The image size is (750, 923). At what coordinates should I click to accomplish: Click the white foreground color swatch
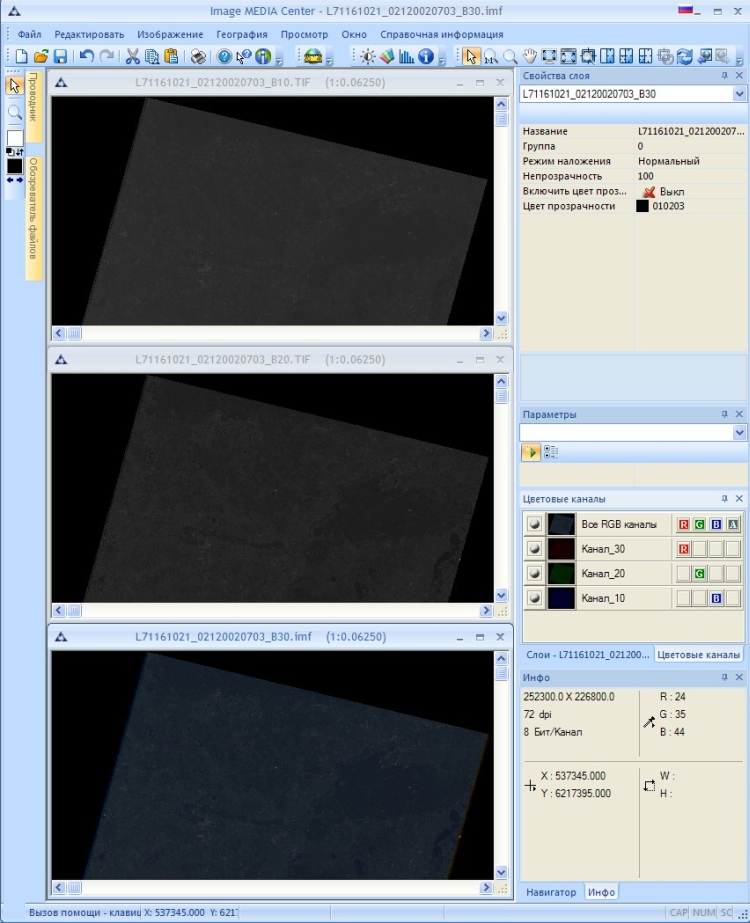(15, 138)
